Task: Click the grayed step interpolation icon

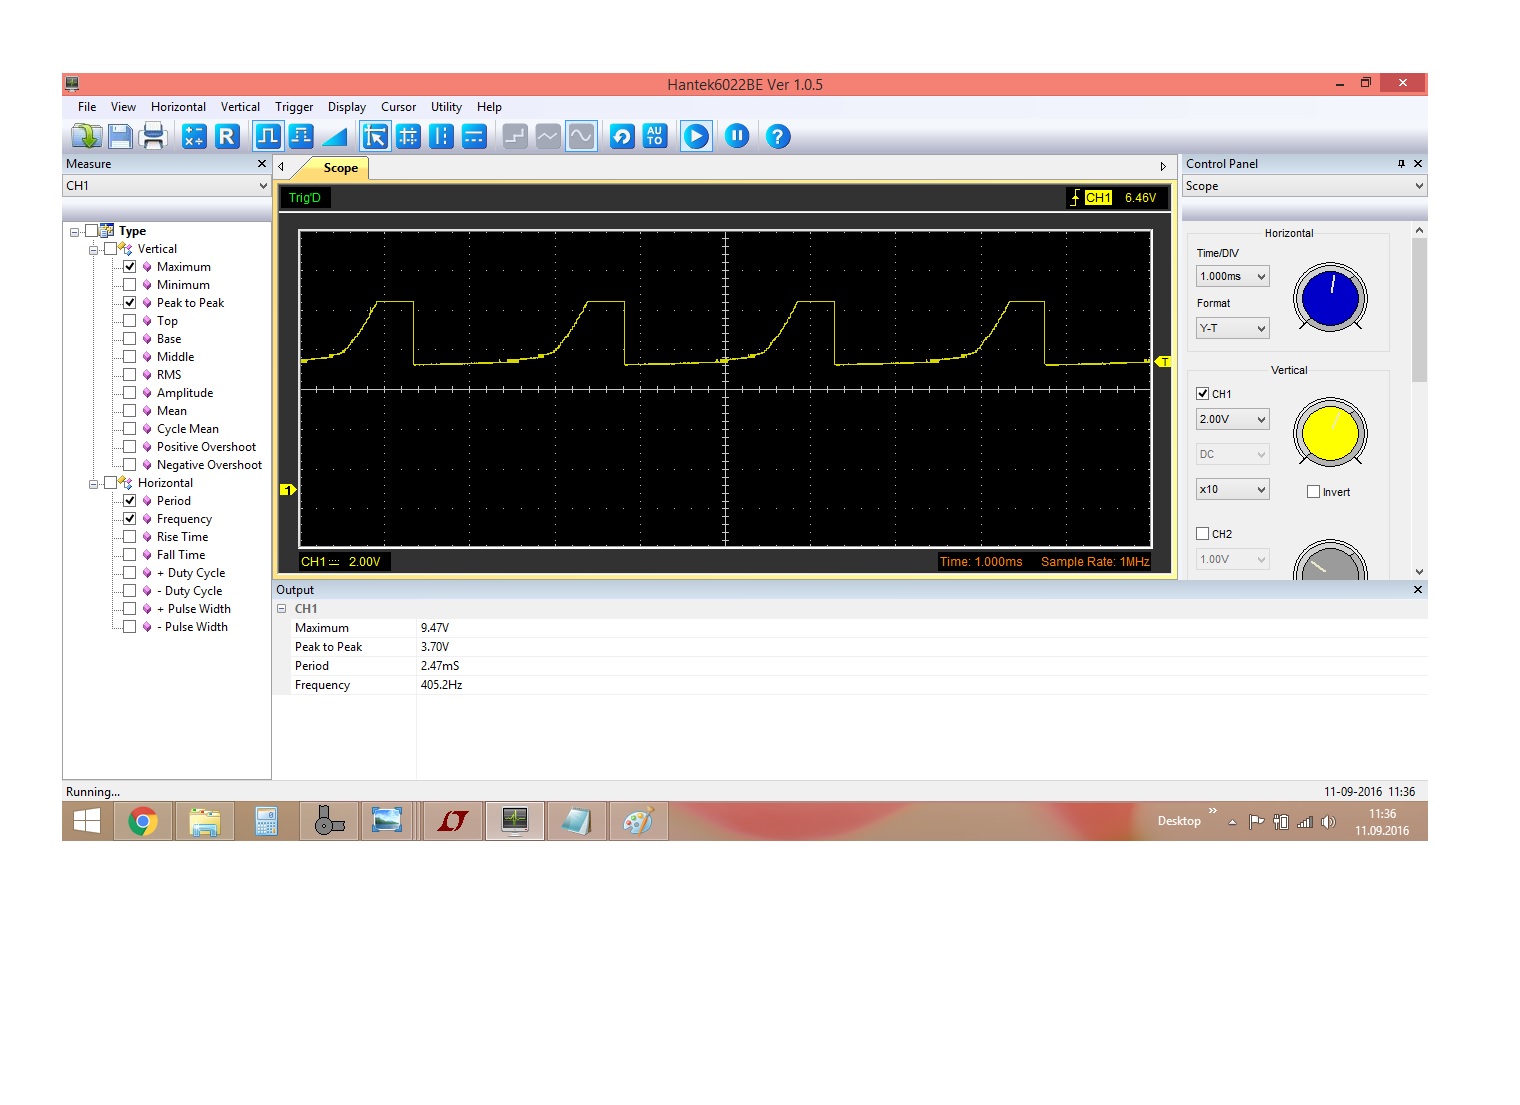Action: pos(515,136)
